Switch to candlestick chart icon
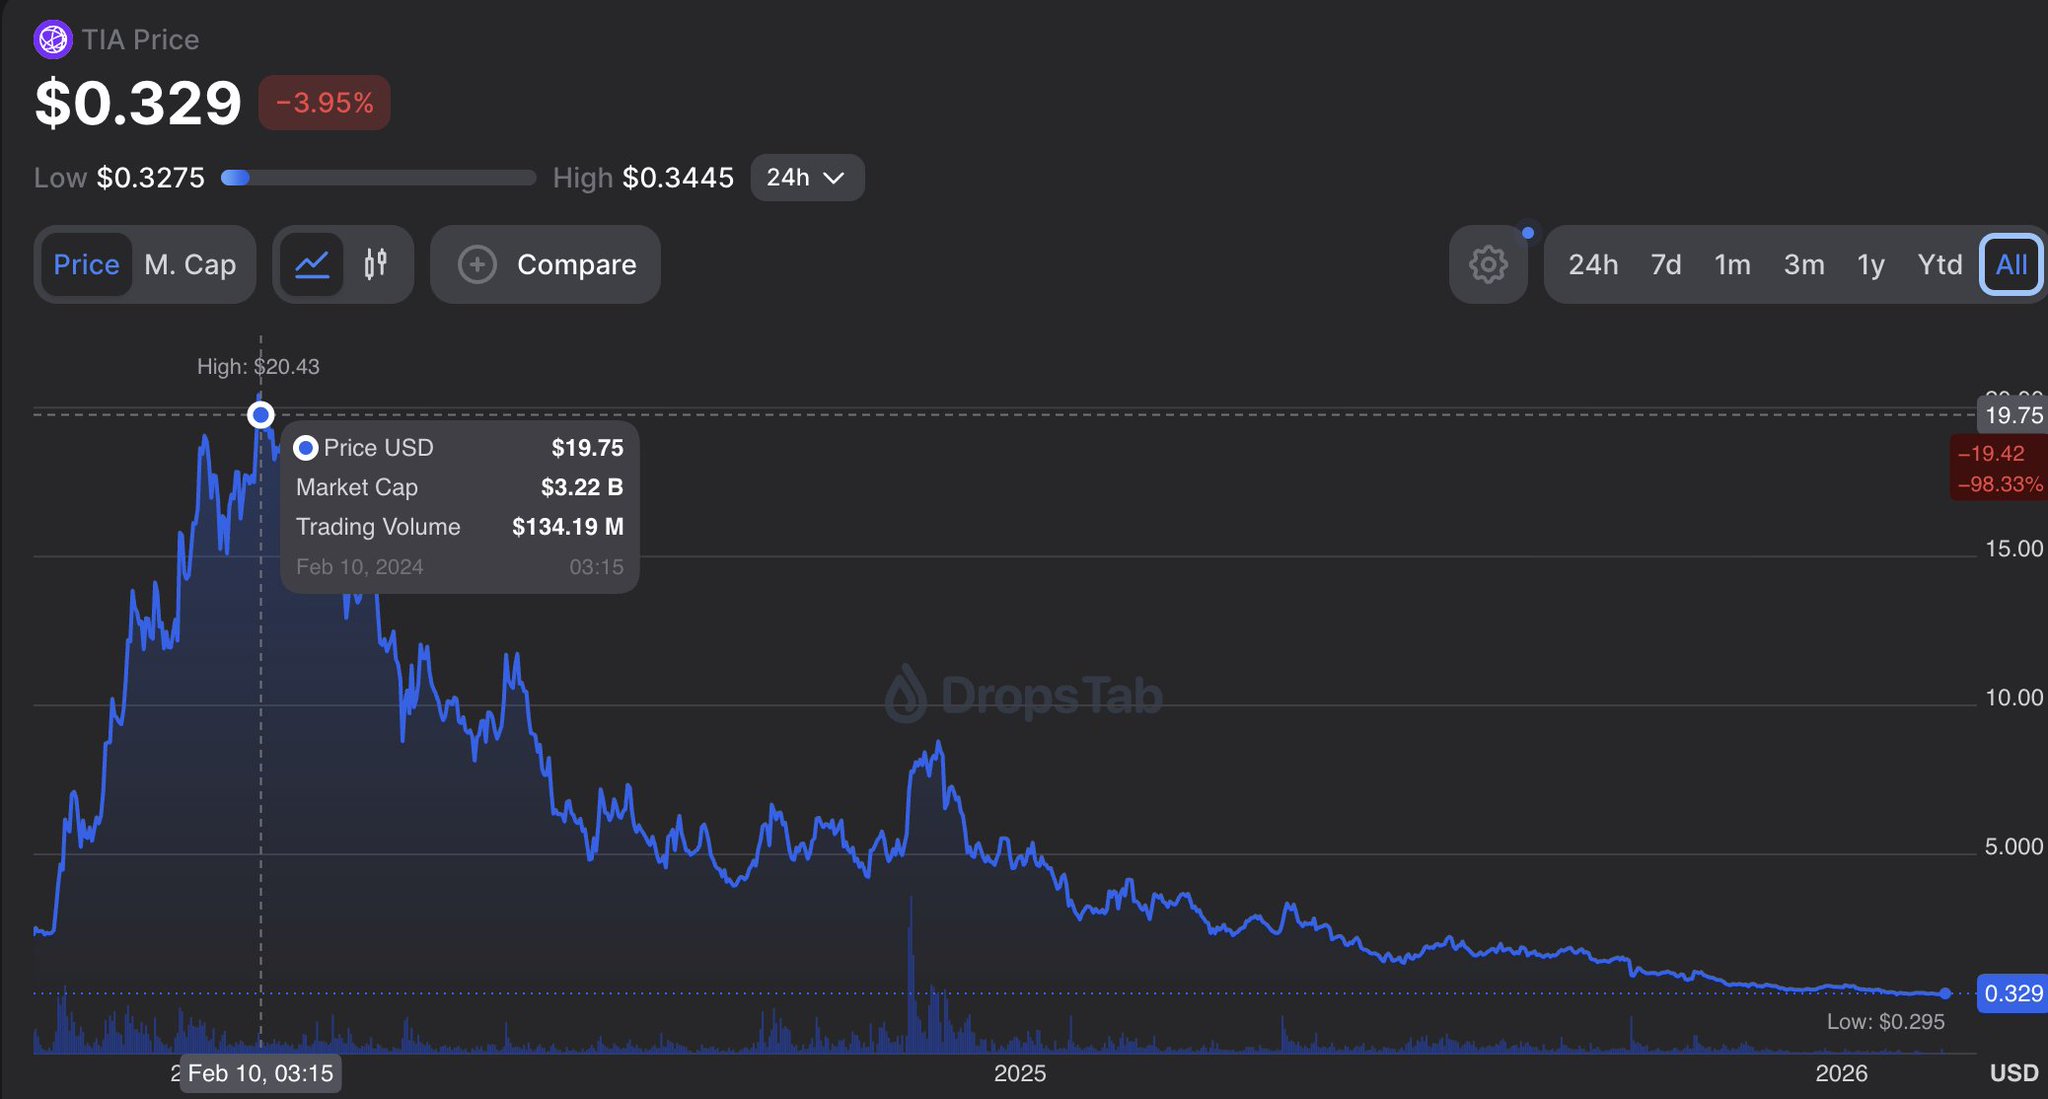The height and width of the screenshot is (1099, 2048). pos(375,264)
